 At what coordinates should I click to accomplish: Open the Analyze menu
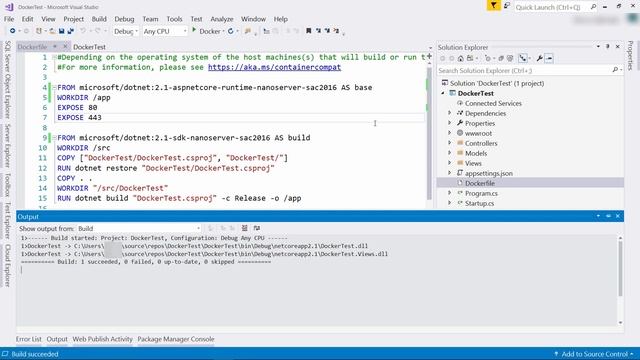pyautogui.click(x=222, y=19)
